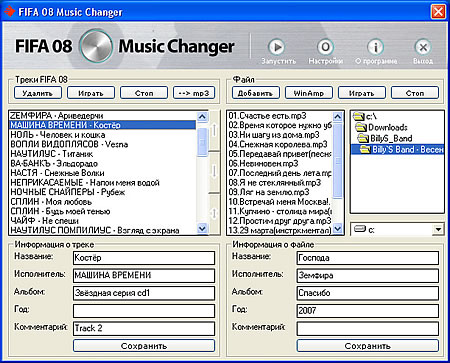
Task: Select the Downloads folder in tree
Action: (381, 127)
